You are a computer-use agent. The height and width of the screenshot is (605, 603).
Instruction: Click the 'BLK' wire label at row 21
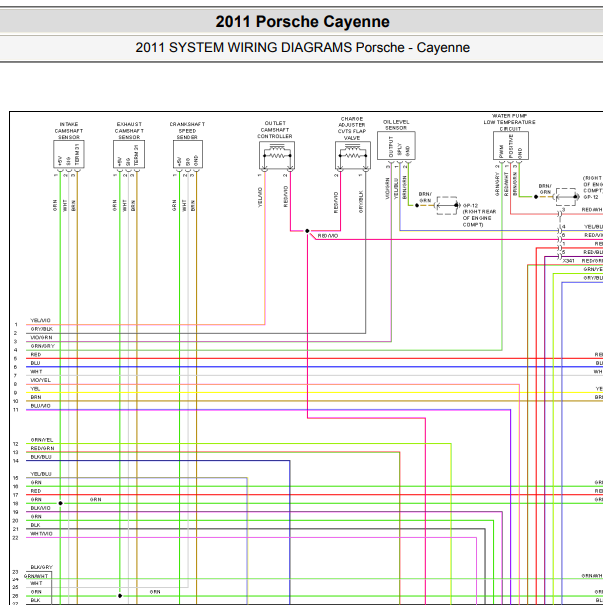pyautogui.click(x=35, y=525)
